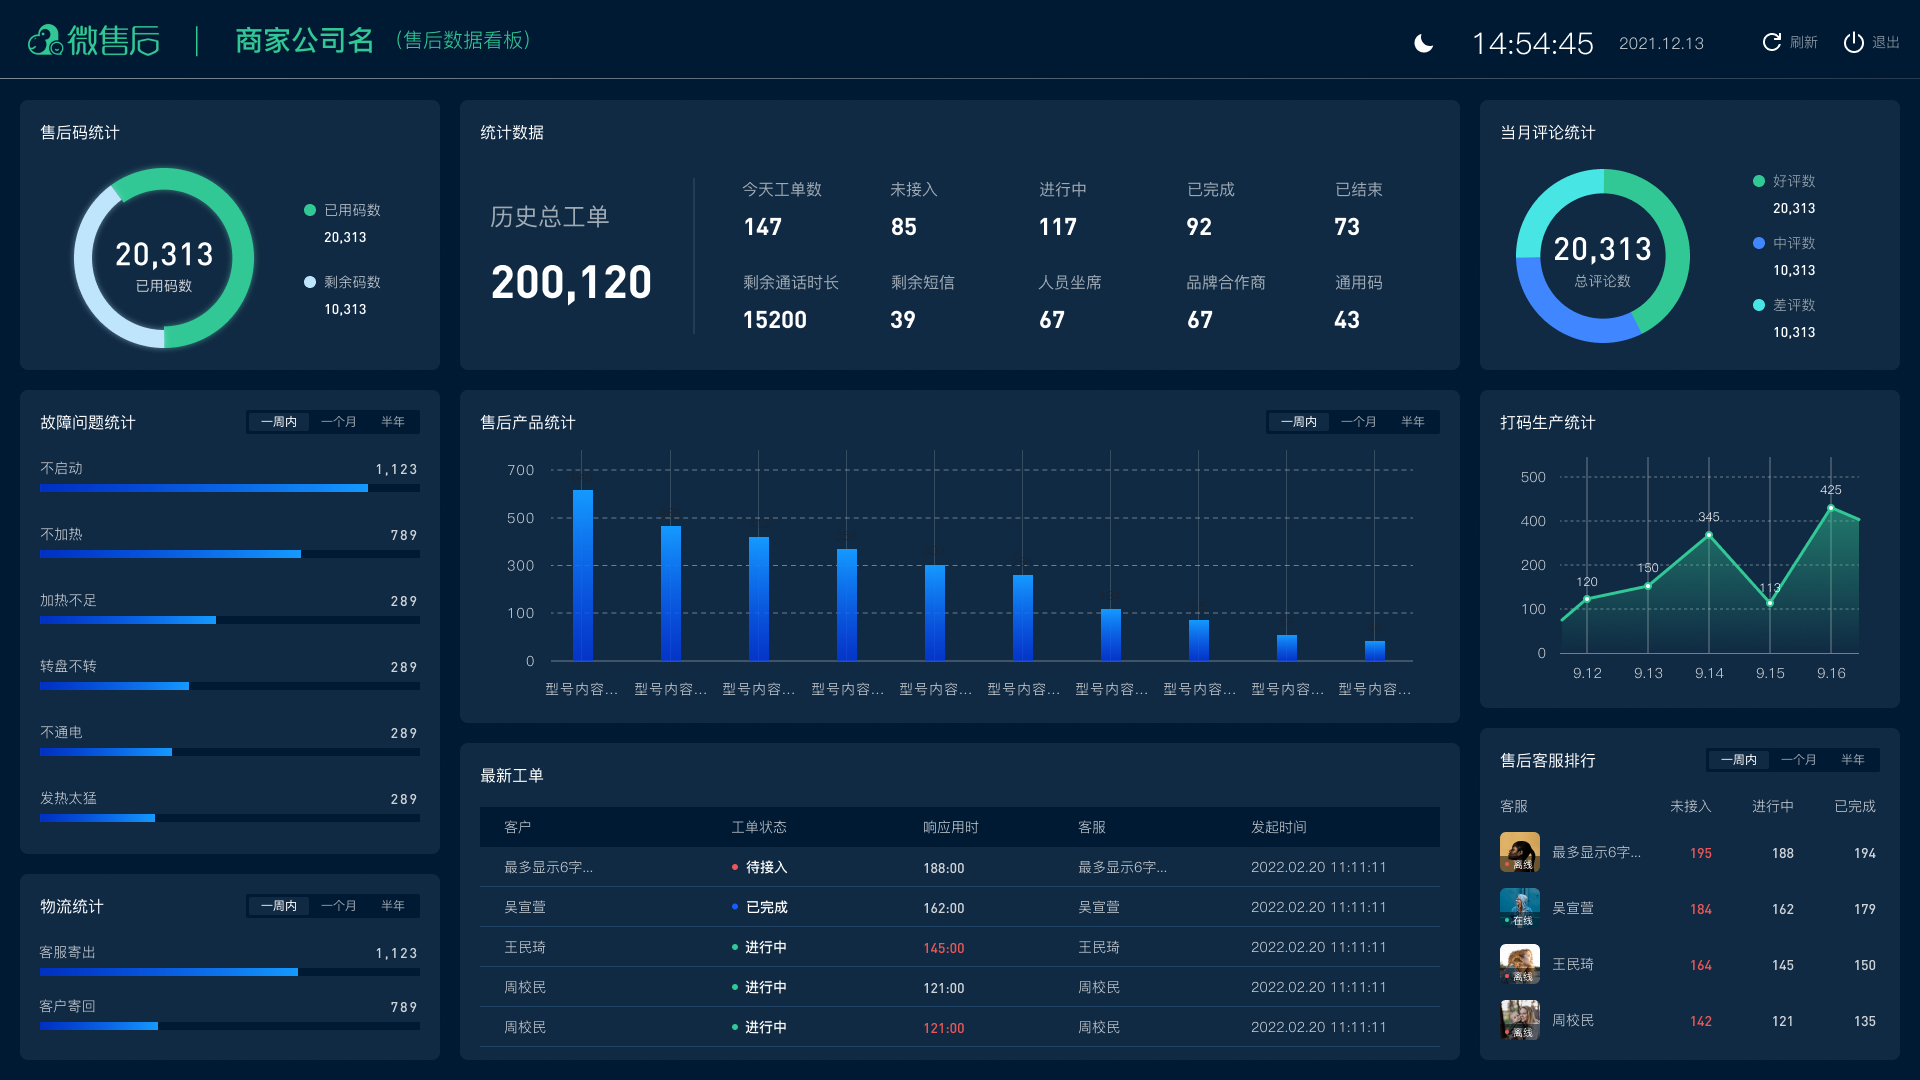The width and height of the screenshot is (1920, 1080).
Task: Select 一周内 in 售后产品统计 panel
Action: [x=1298, y=422]
